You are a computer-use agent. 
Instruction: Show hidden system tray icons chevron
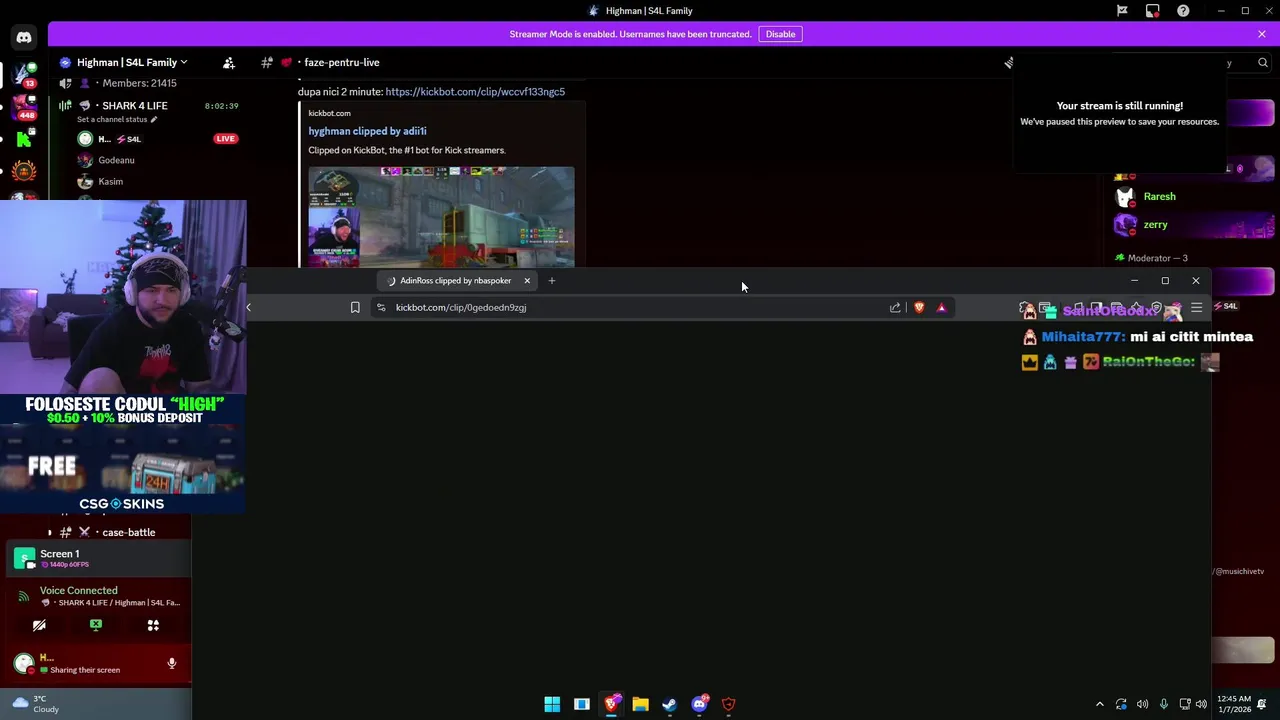coord(1100,704)
